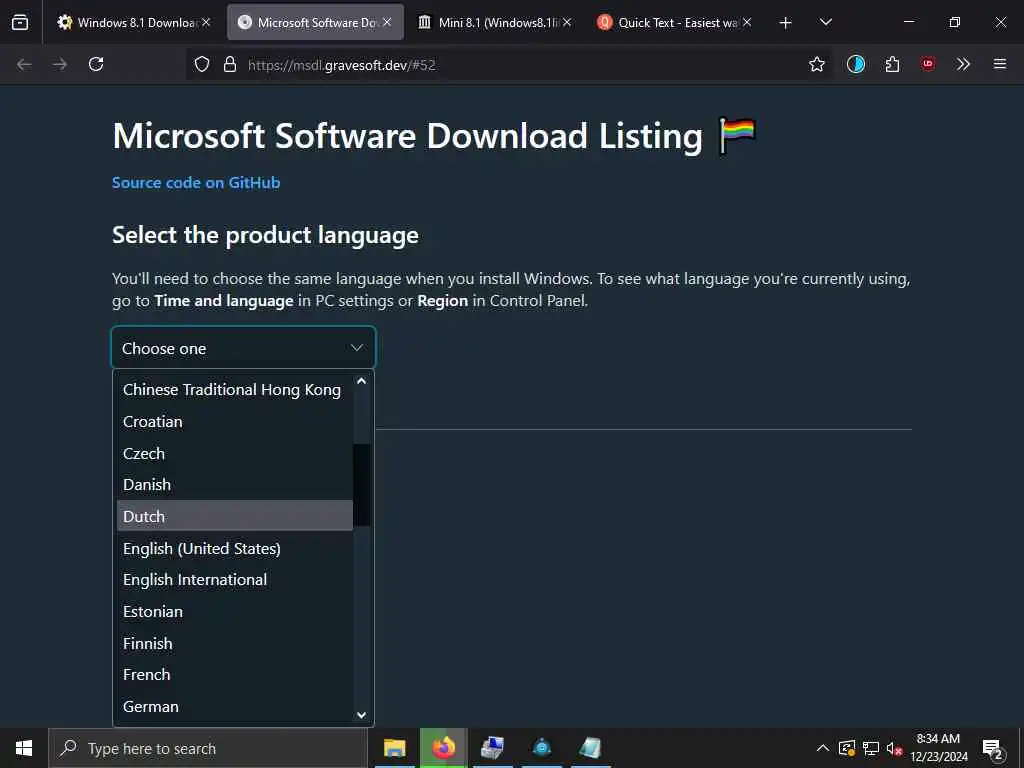1024x768 pixels.
Task: Select Croatian language option
Action: (x=234, y=422)
